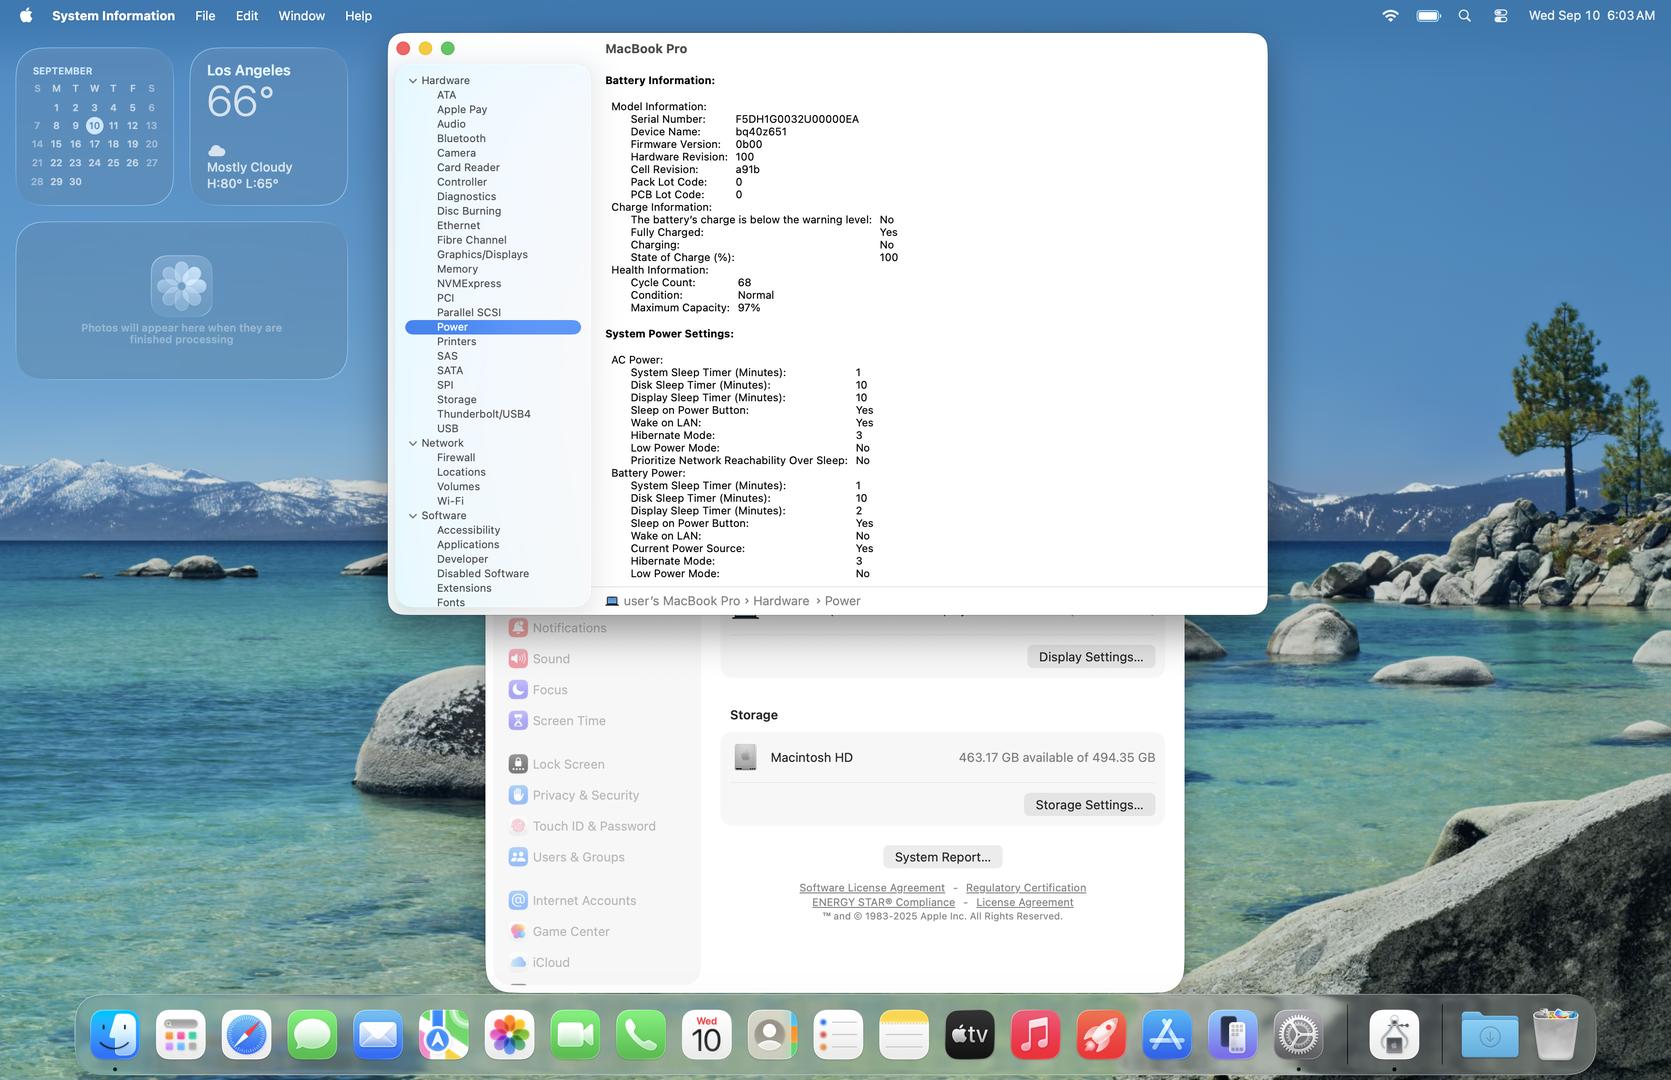Click Storage Settings button
Screen dimensions: 1671x1080
[x=1089, y=805]
